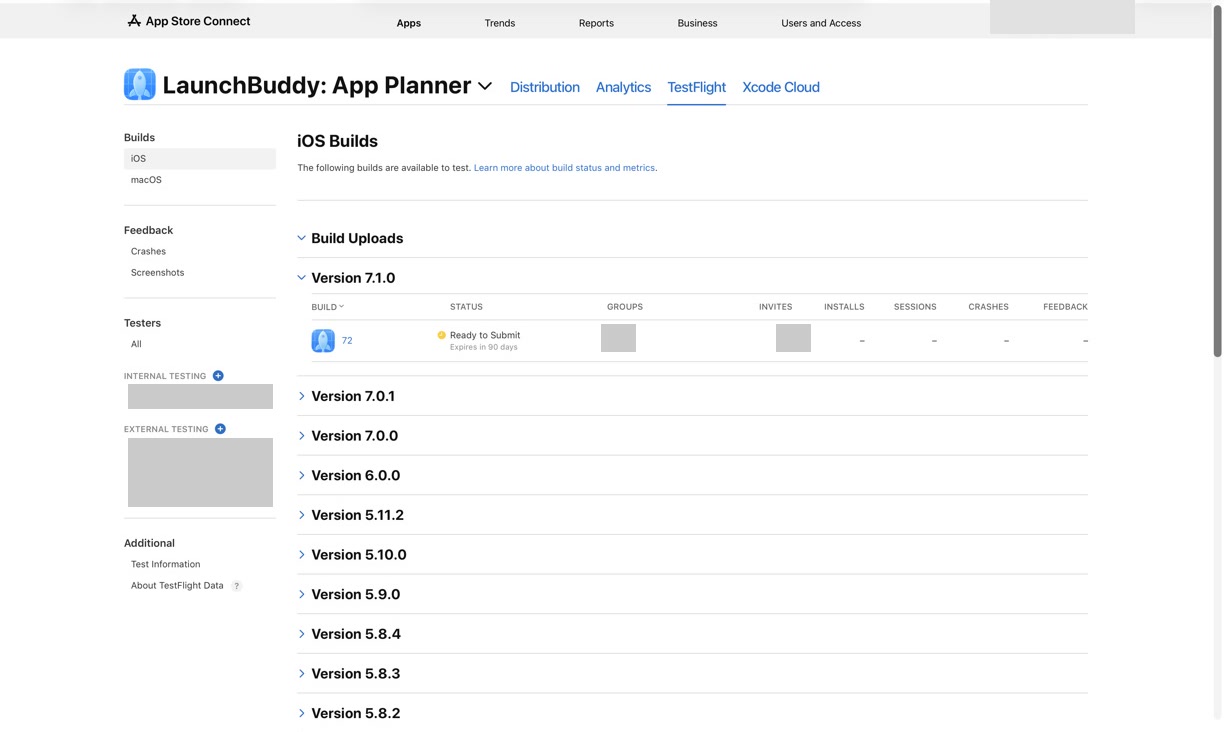
Task: Click the INVITES column header
Action: [775, 307]
